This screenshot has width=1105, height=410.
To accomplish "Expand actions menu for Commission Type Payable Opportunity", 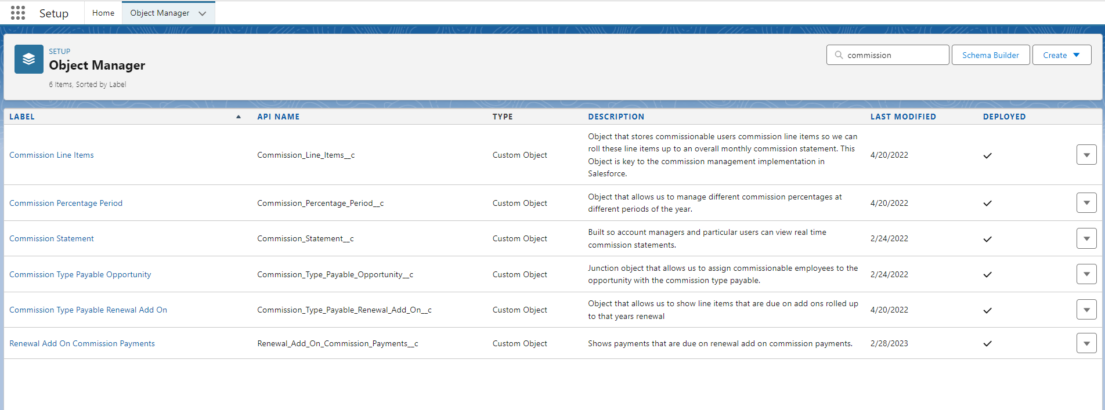I will click(x=1086, y=274).
